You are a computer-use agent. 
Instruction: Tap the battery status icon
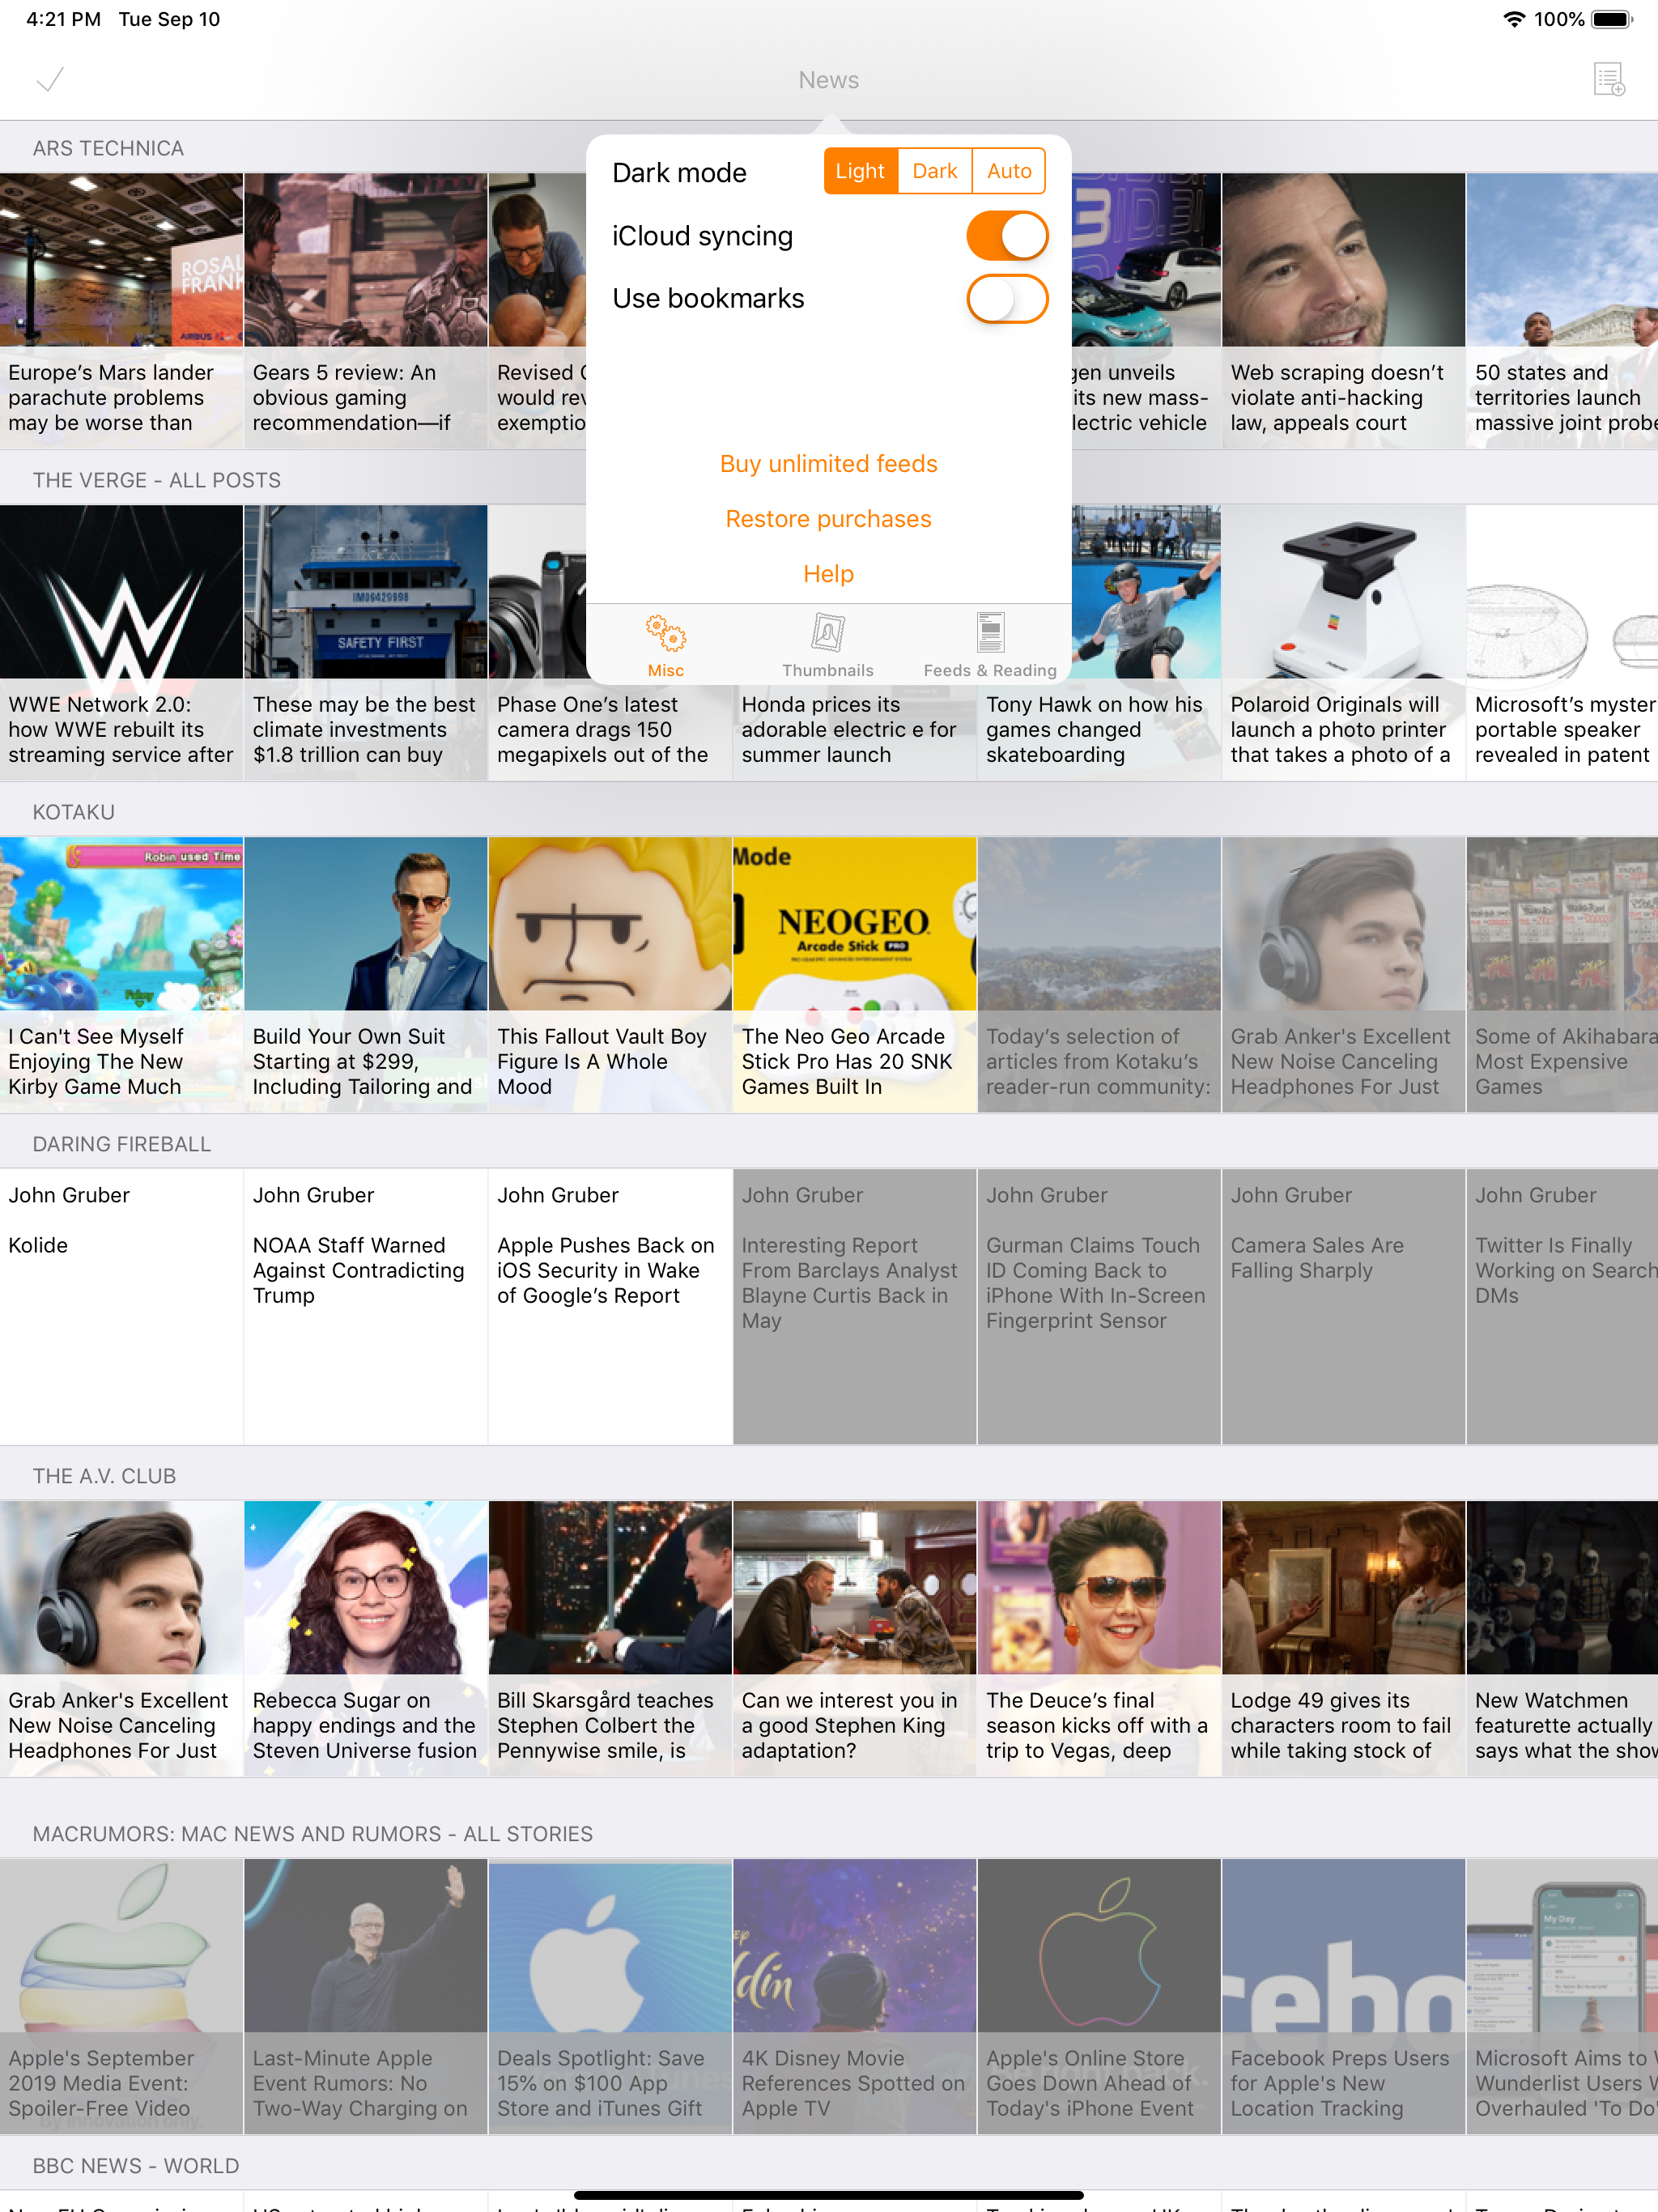coord(1611,19)
